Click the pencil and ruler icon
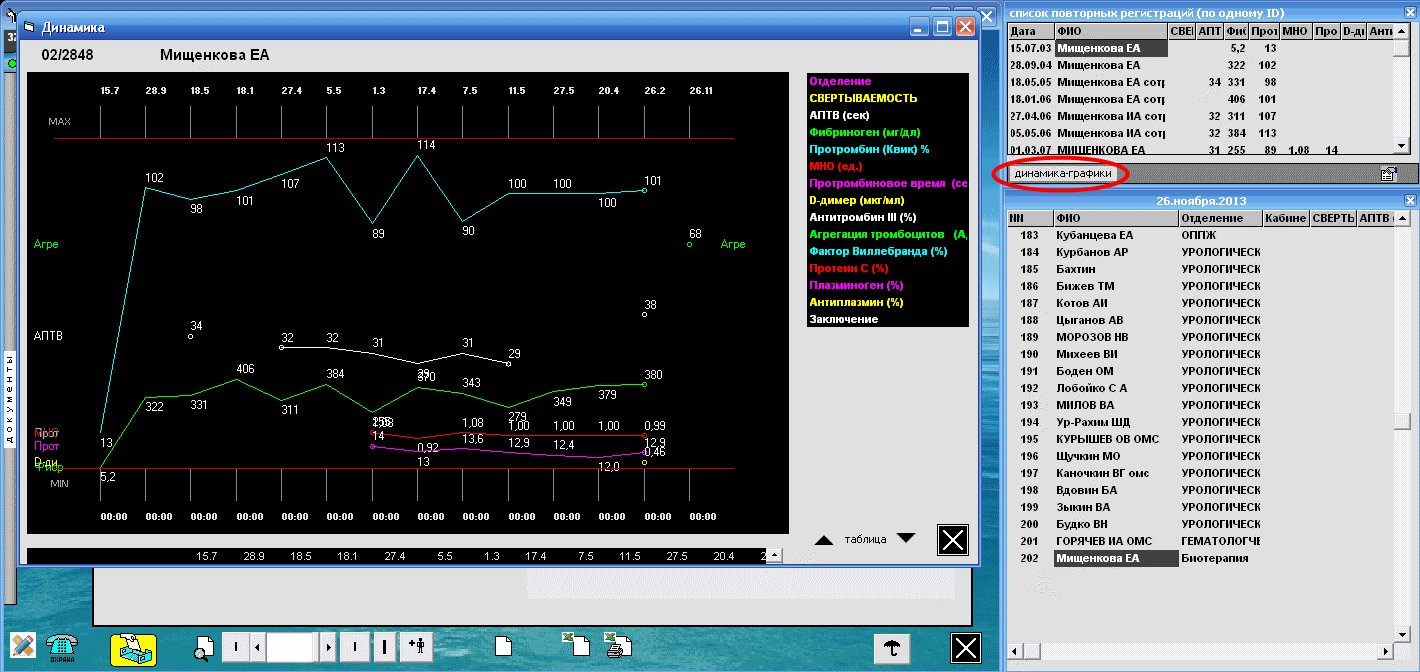1420x672 pixels. [23, 647]
